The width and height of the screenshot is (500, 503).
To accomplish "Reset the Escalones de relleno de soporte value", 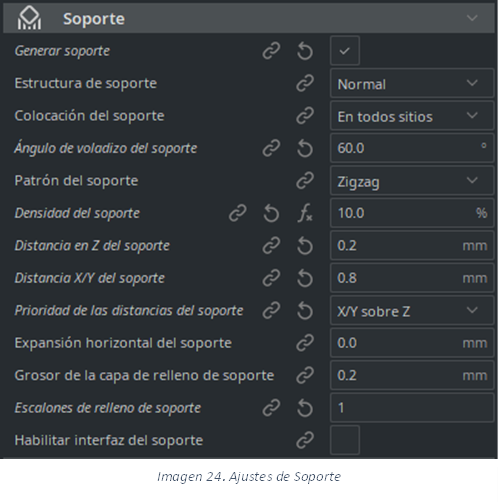I will tap(305, 408).
